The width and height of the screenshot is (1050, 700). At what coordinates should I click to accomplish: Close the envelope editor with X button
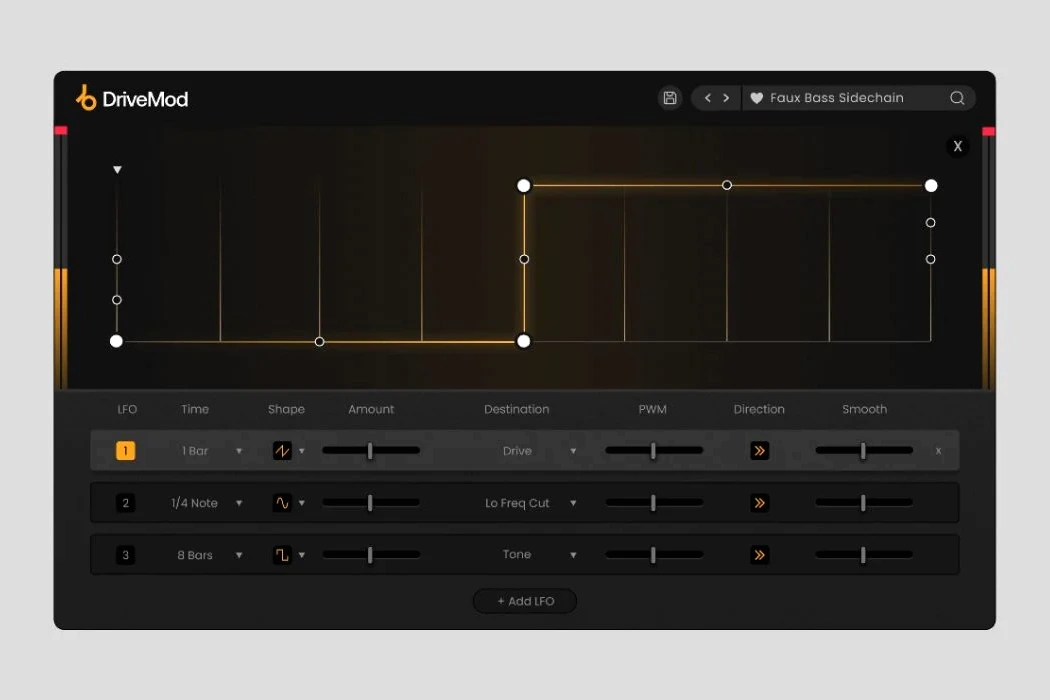point(957,146)
